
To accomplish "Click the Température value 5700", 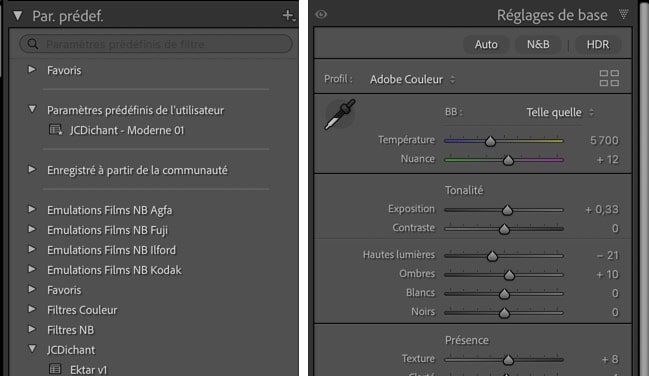I will coord(604,140).
